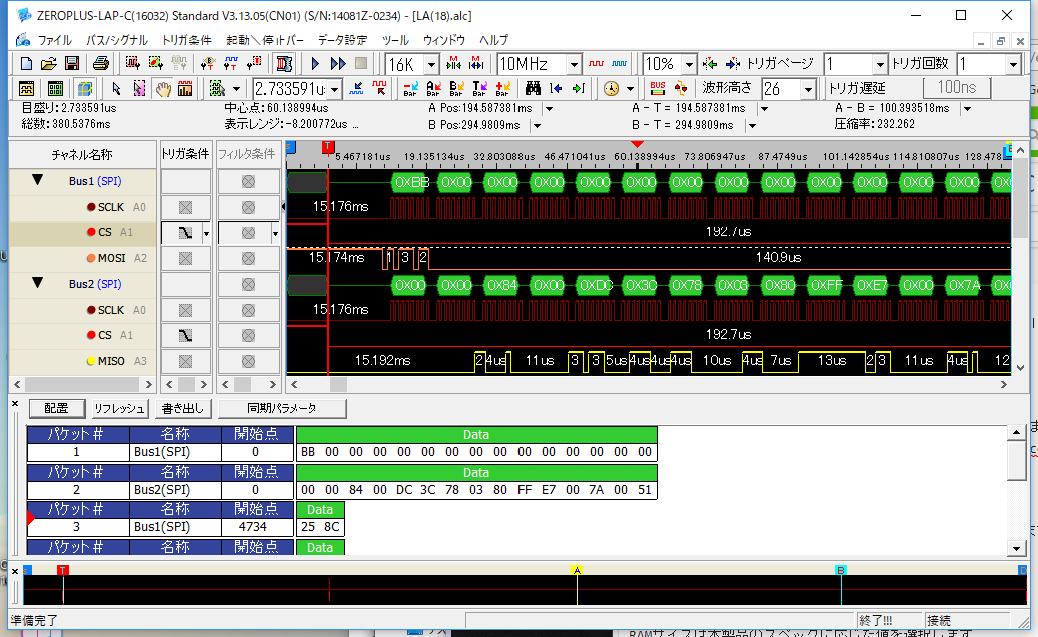Open the 16K memory depth dropdown
Viewport: 1038px width, 637px height.
(x=432, y=64)
